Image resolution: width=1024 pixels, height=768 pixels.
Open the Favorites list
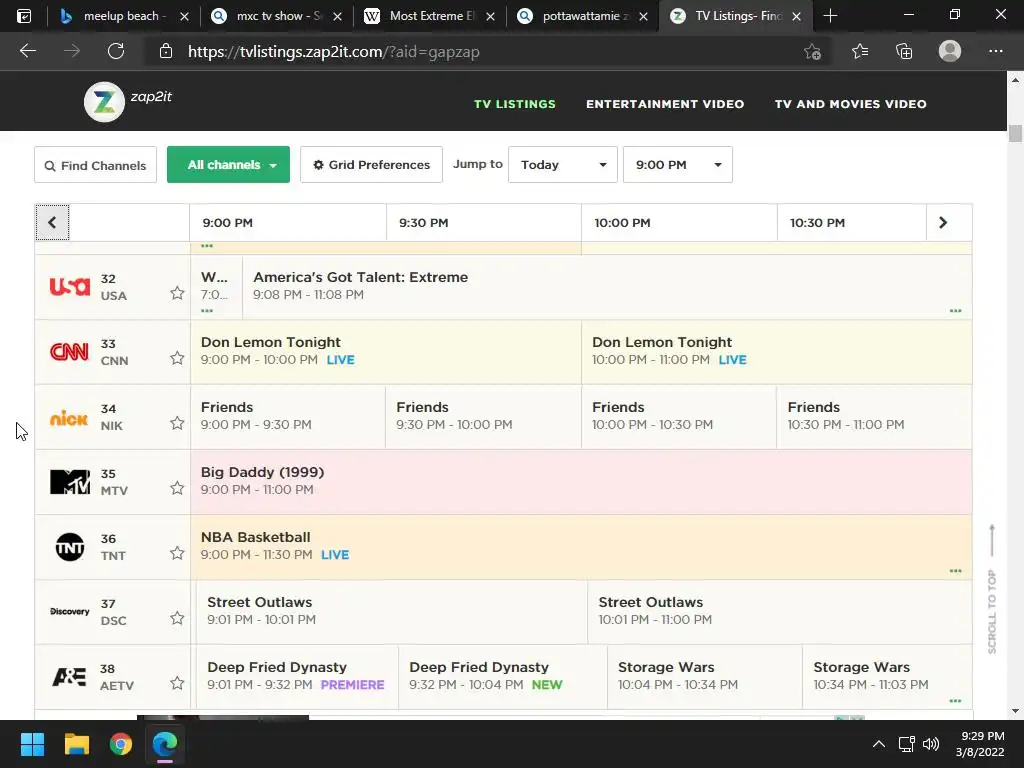point(859,51)
